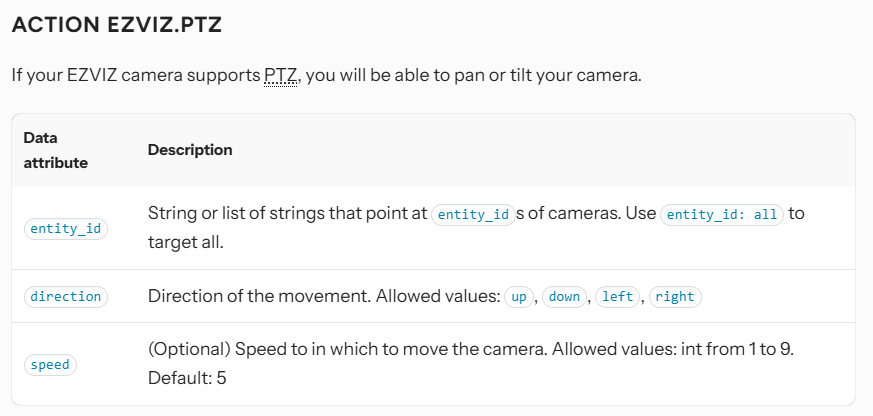This screenshot has height=416, width=873.
Task: Click the direction attribute code chip
Action: (x=65, y=297)
